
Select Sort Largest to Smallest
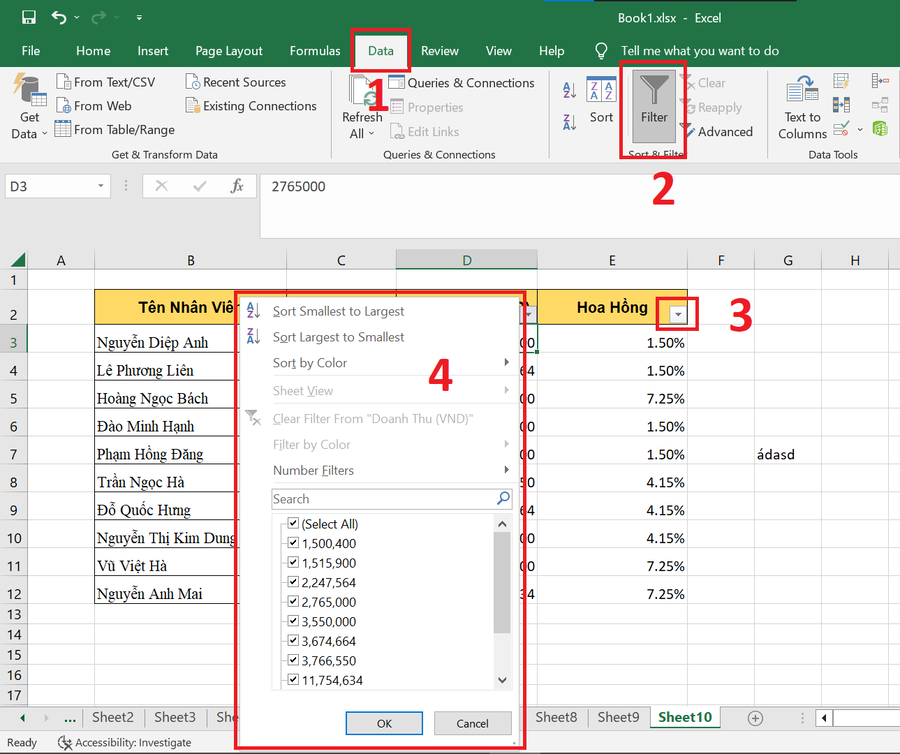tap(338, 338)
